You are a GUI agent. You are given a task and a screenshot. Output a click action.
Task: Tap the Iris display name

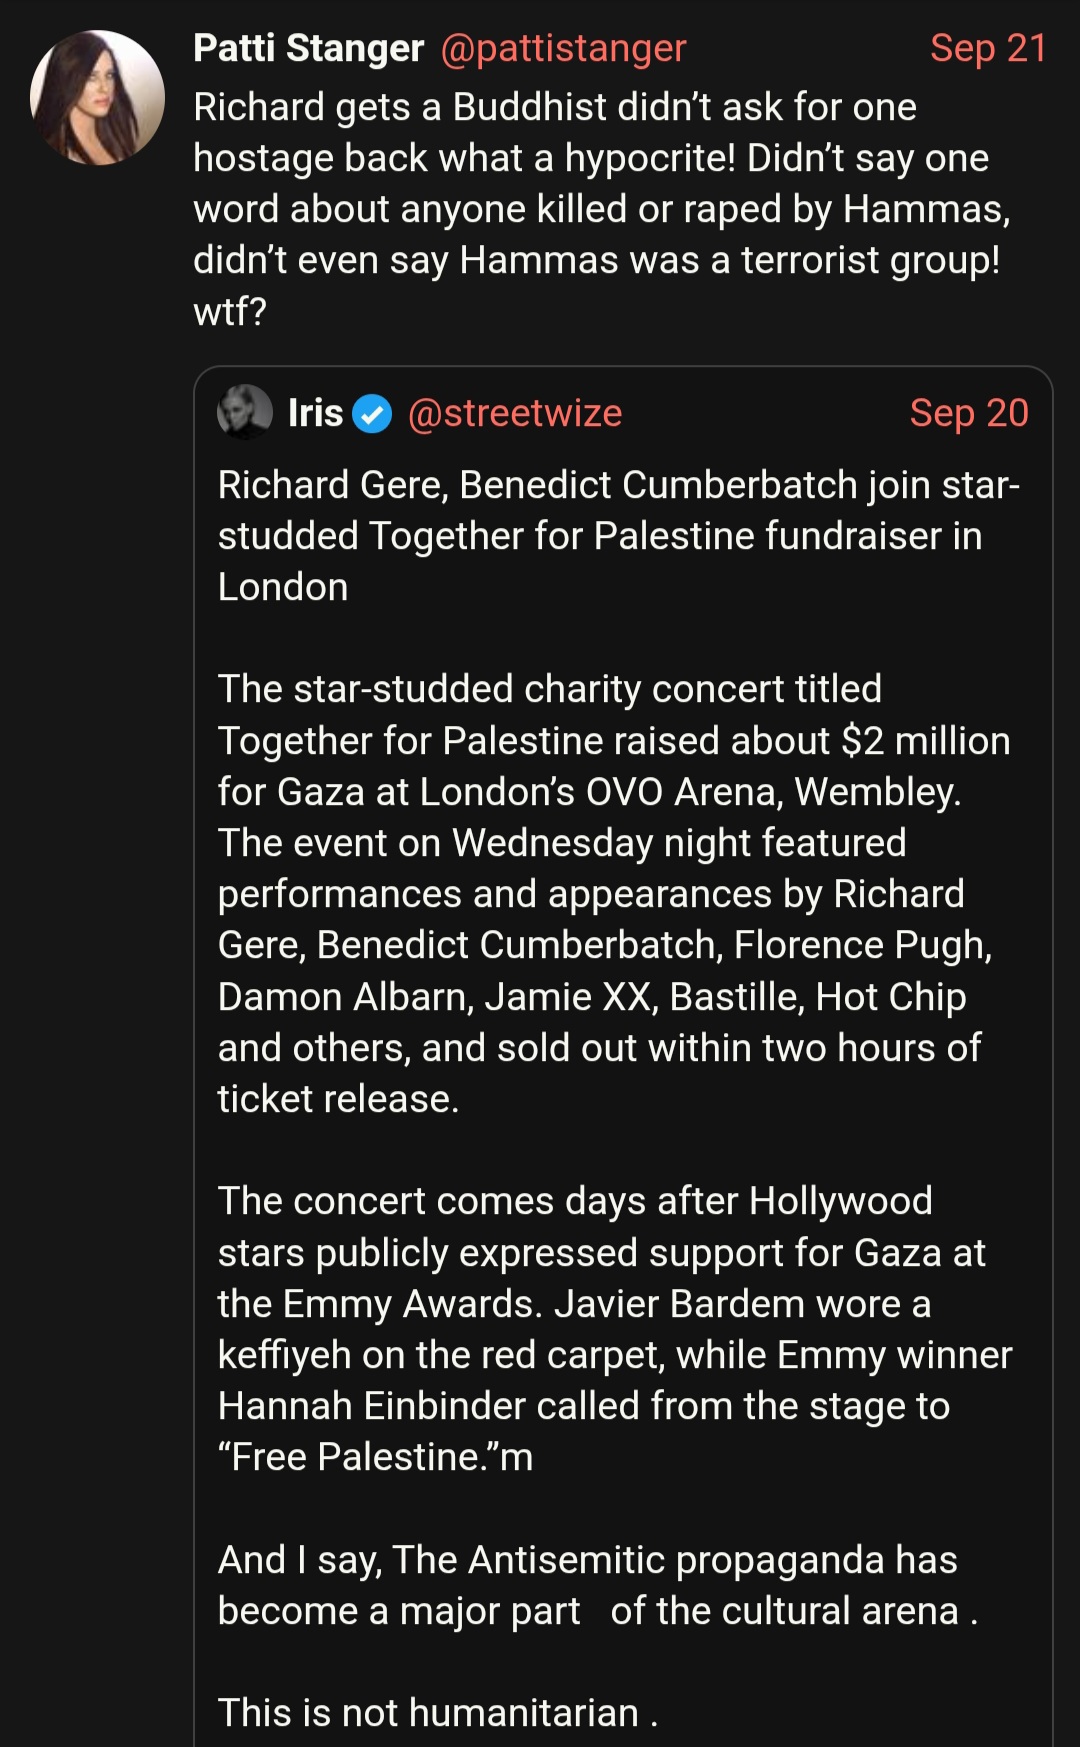coord(315,413)
